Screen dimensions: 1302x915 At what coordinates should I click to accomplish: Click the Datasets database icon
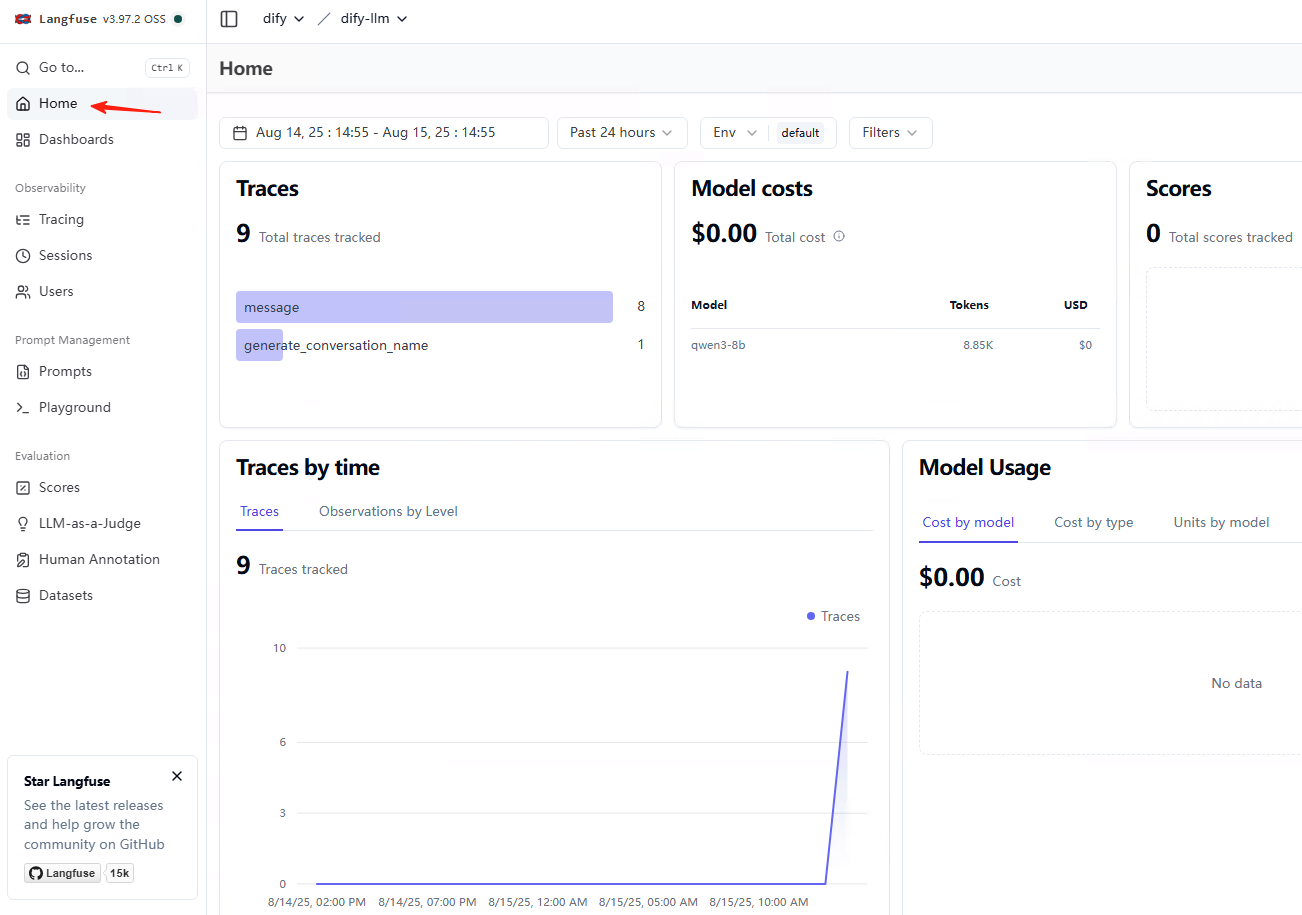(23, 596)
